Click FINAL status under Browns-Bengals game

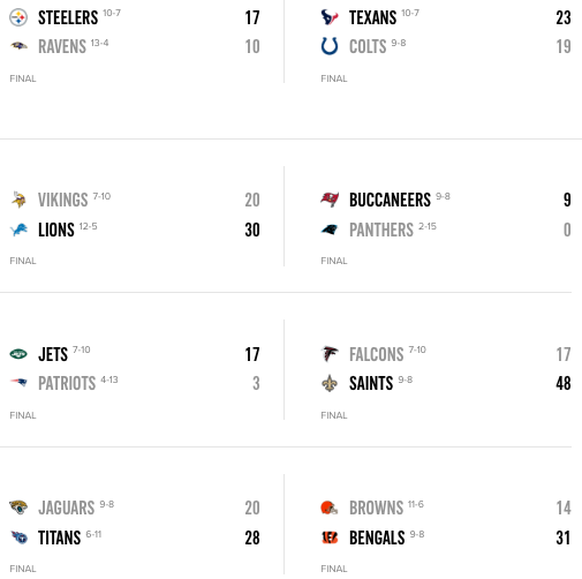coord(334,569)
